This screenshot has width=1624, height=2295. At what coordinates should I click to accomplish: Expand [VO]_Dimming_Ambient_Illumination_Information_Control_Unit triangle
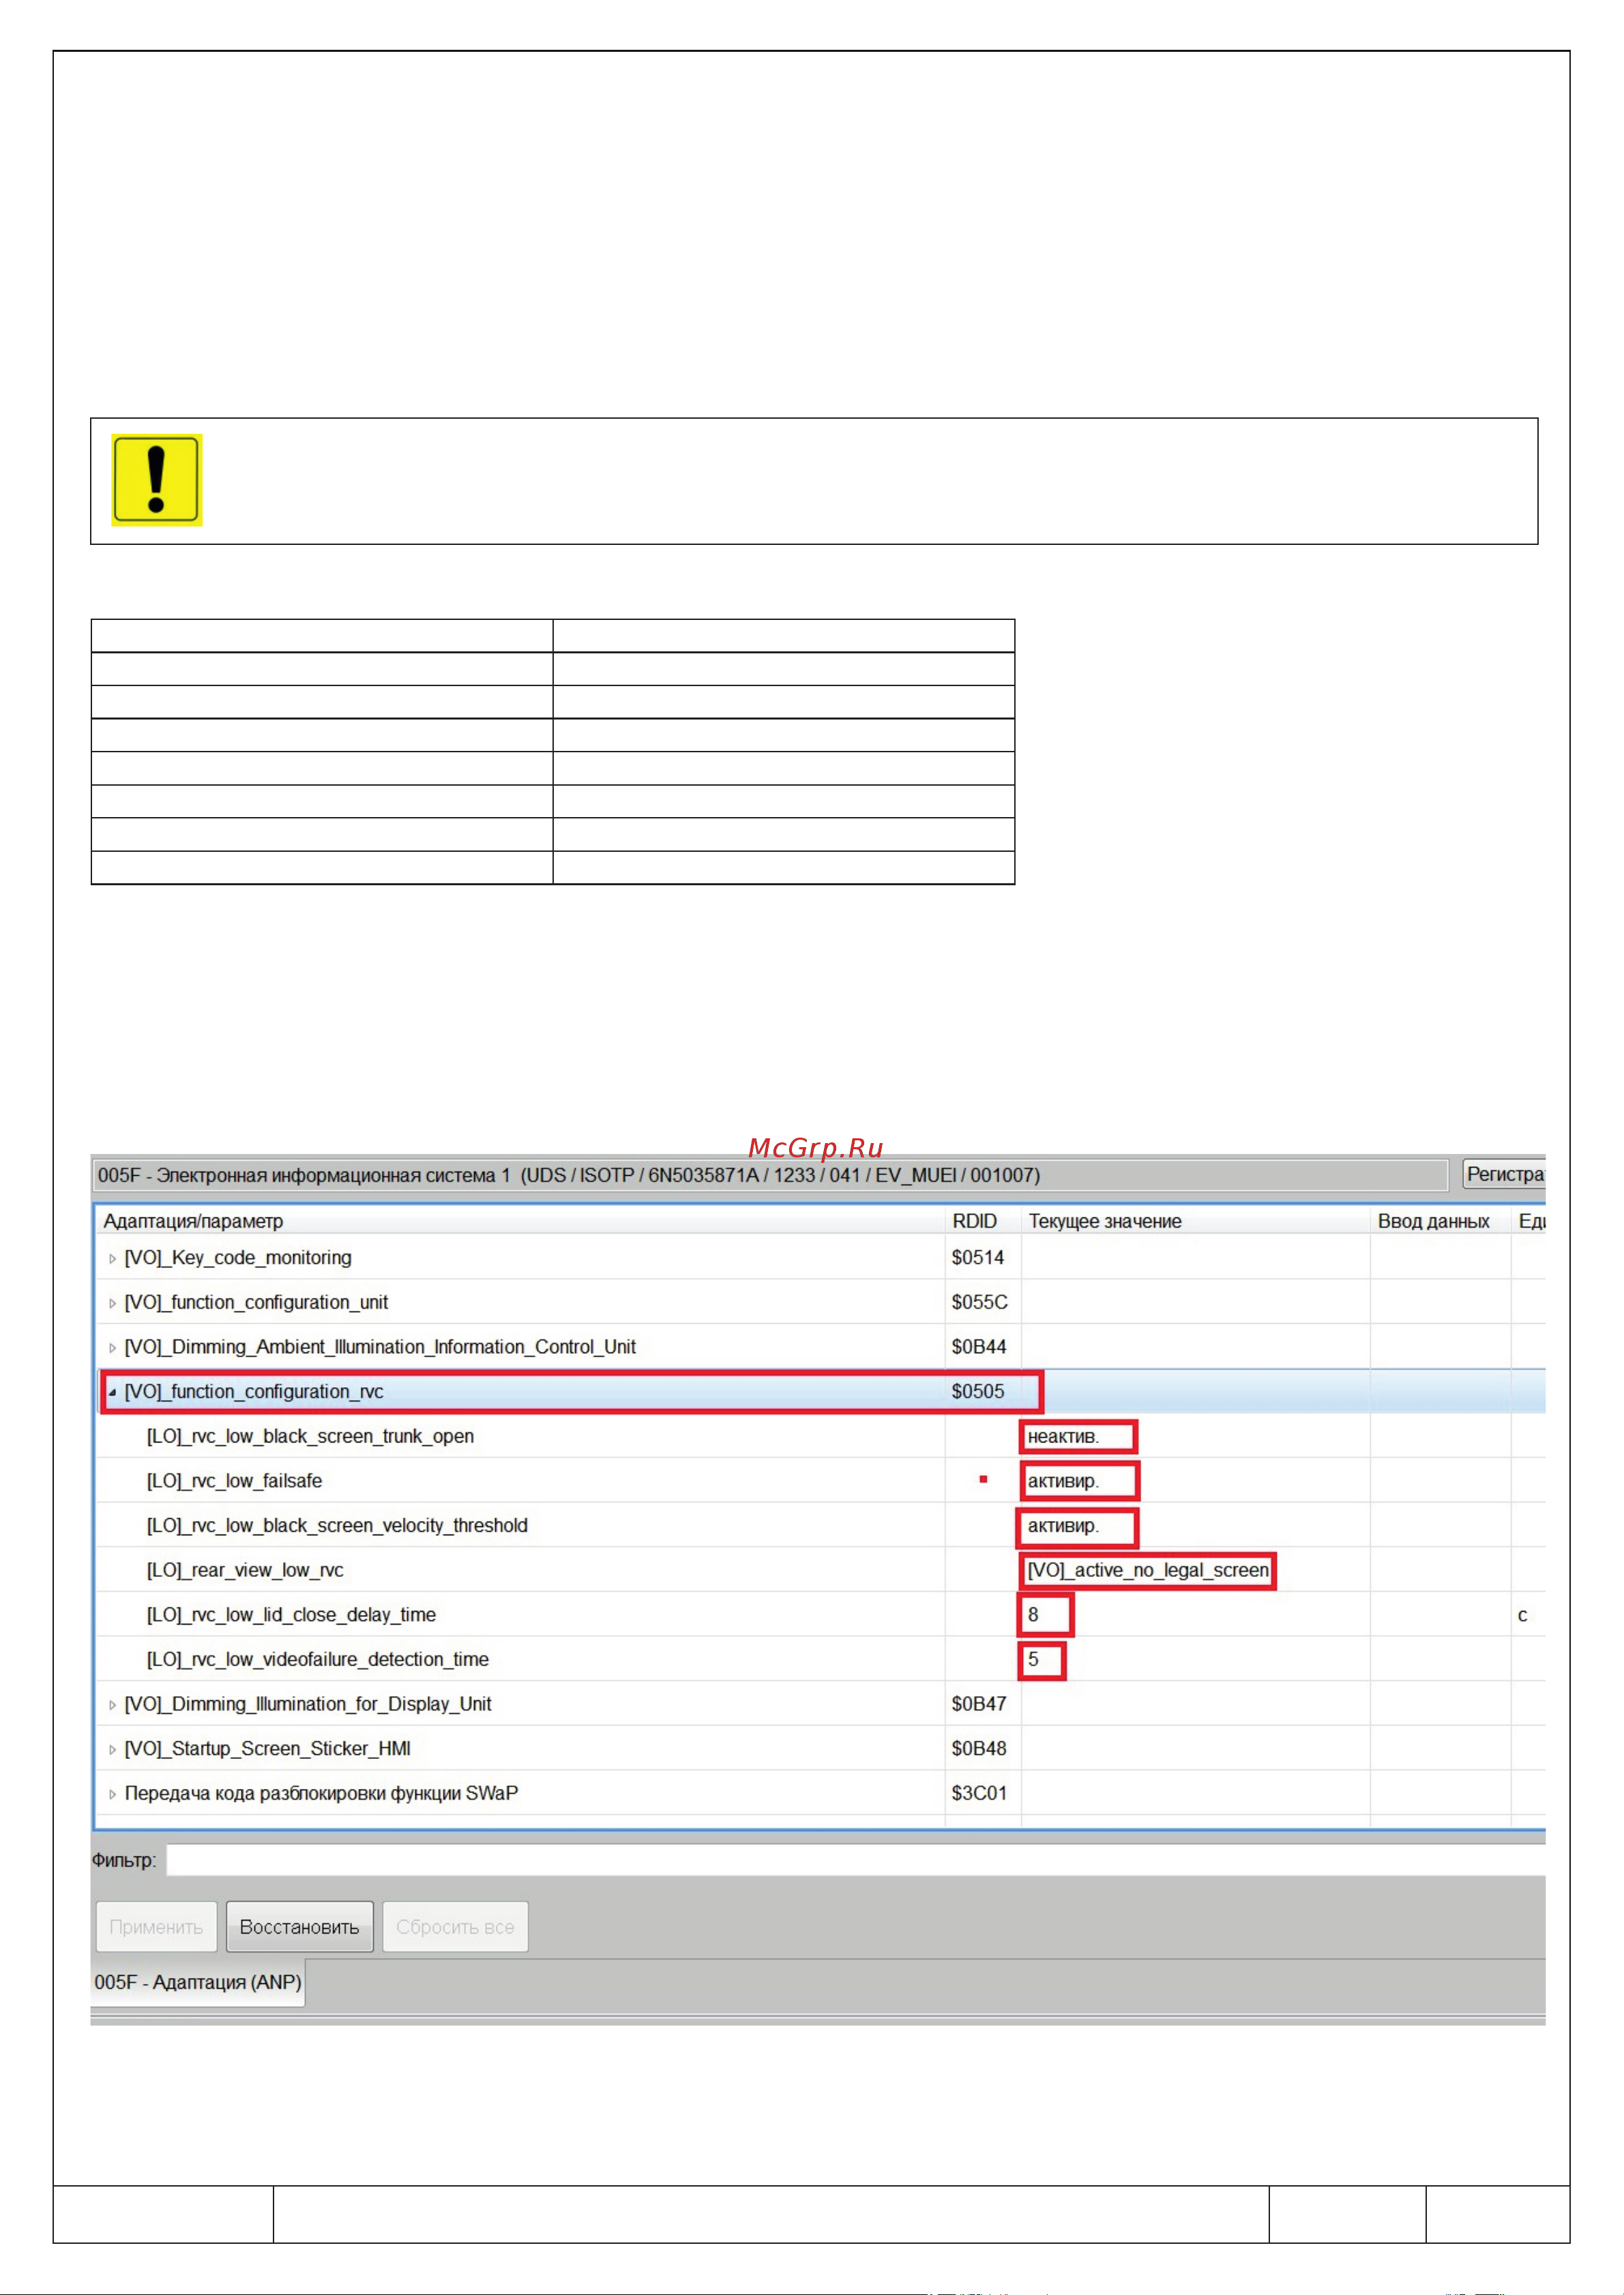point(112,1348)
